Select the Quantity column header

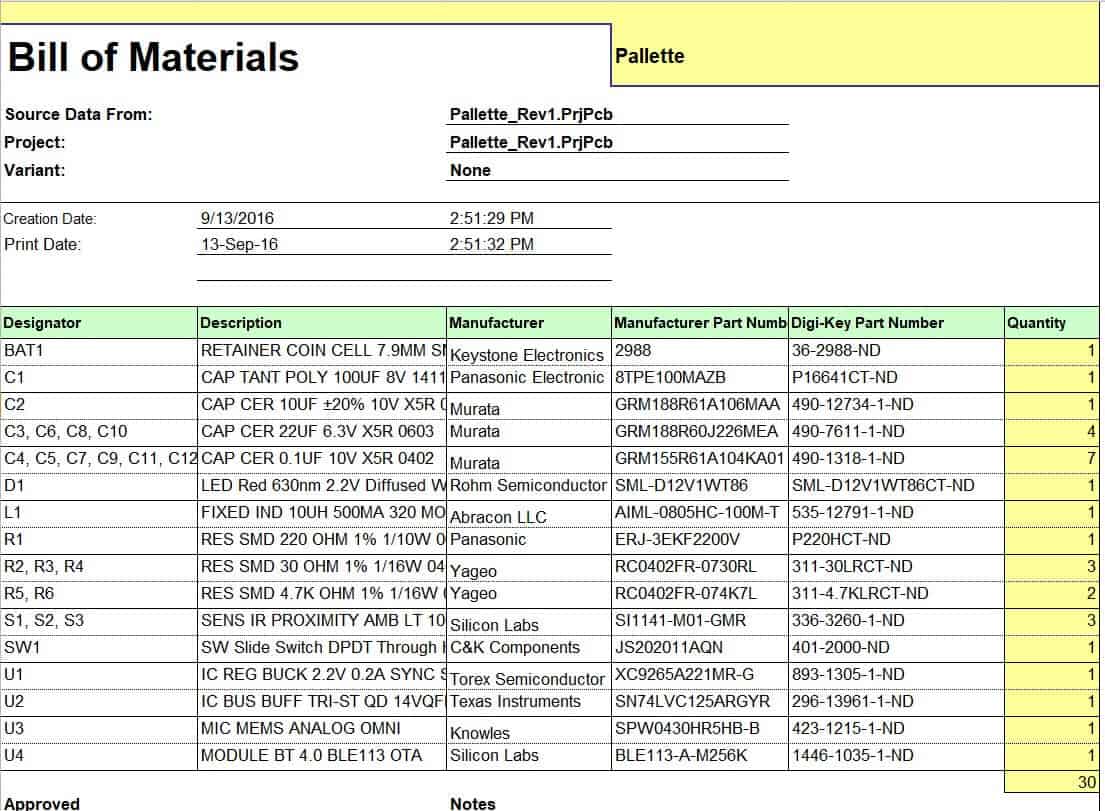[x=1051, y=323]
